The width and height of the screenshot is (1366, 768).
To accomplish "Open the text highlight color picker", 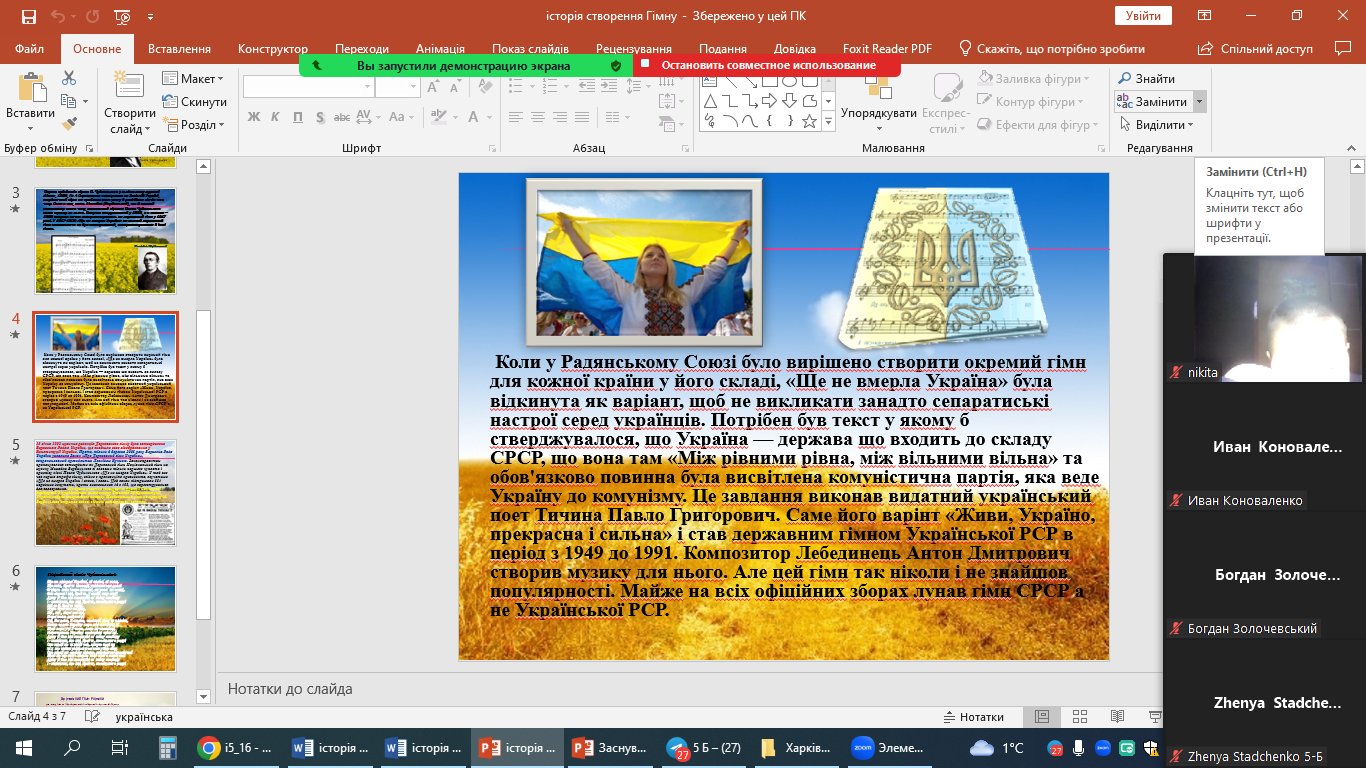I will coord(439,117).
